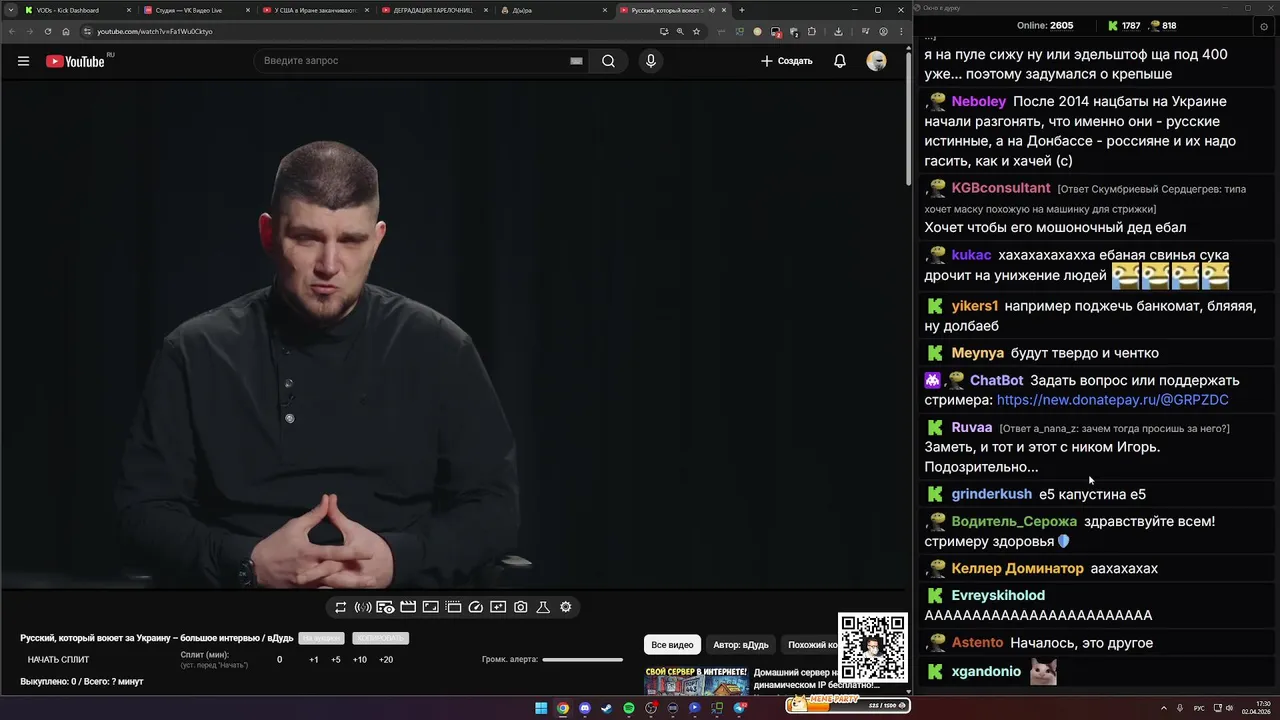Open Spotify from the taskbar

629,708
